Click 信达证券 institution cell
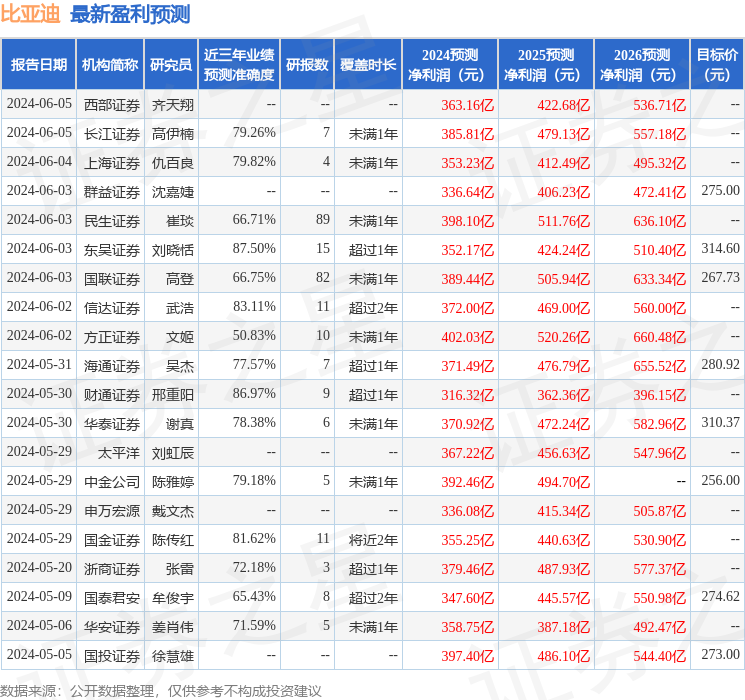745x700 pixels. 112,308
